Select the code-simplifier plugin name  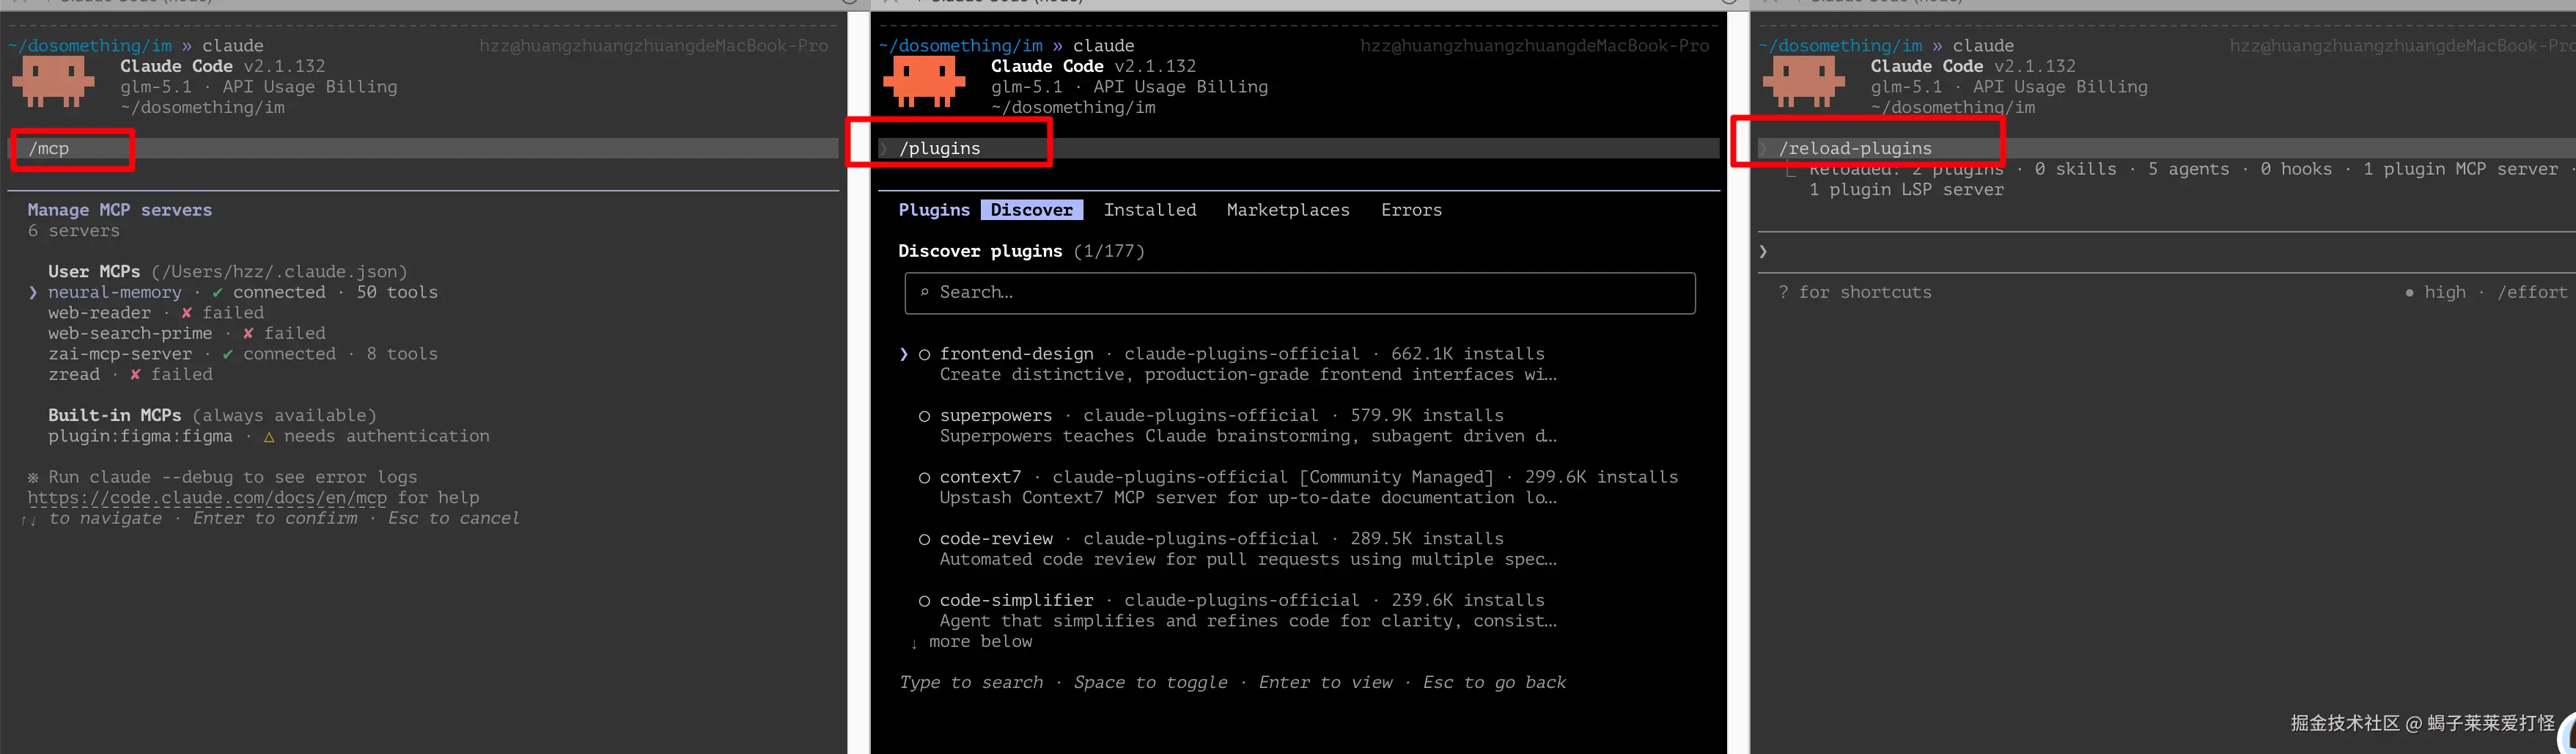click(1017, 601)
